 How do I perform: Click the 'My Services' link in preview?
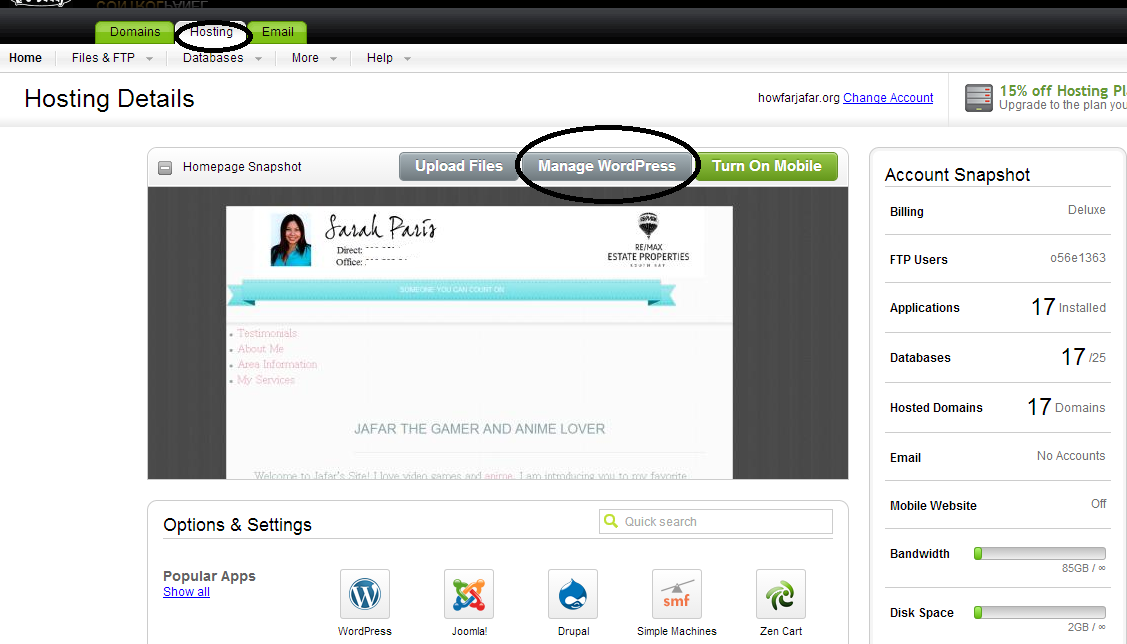266,380
